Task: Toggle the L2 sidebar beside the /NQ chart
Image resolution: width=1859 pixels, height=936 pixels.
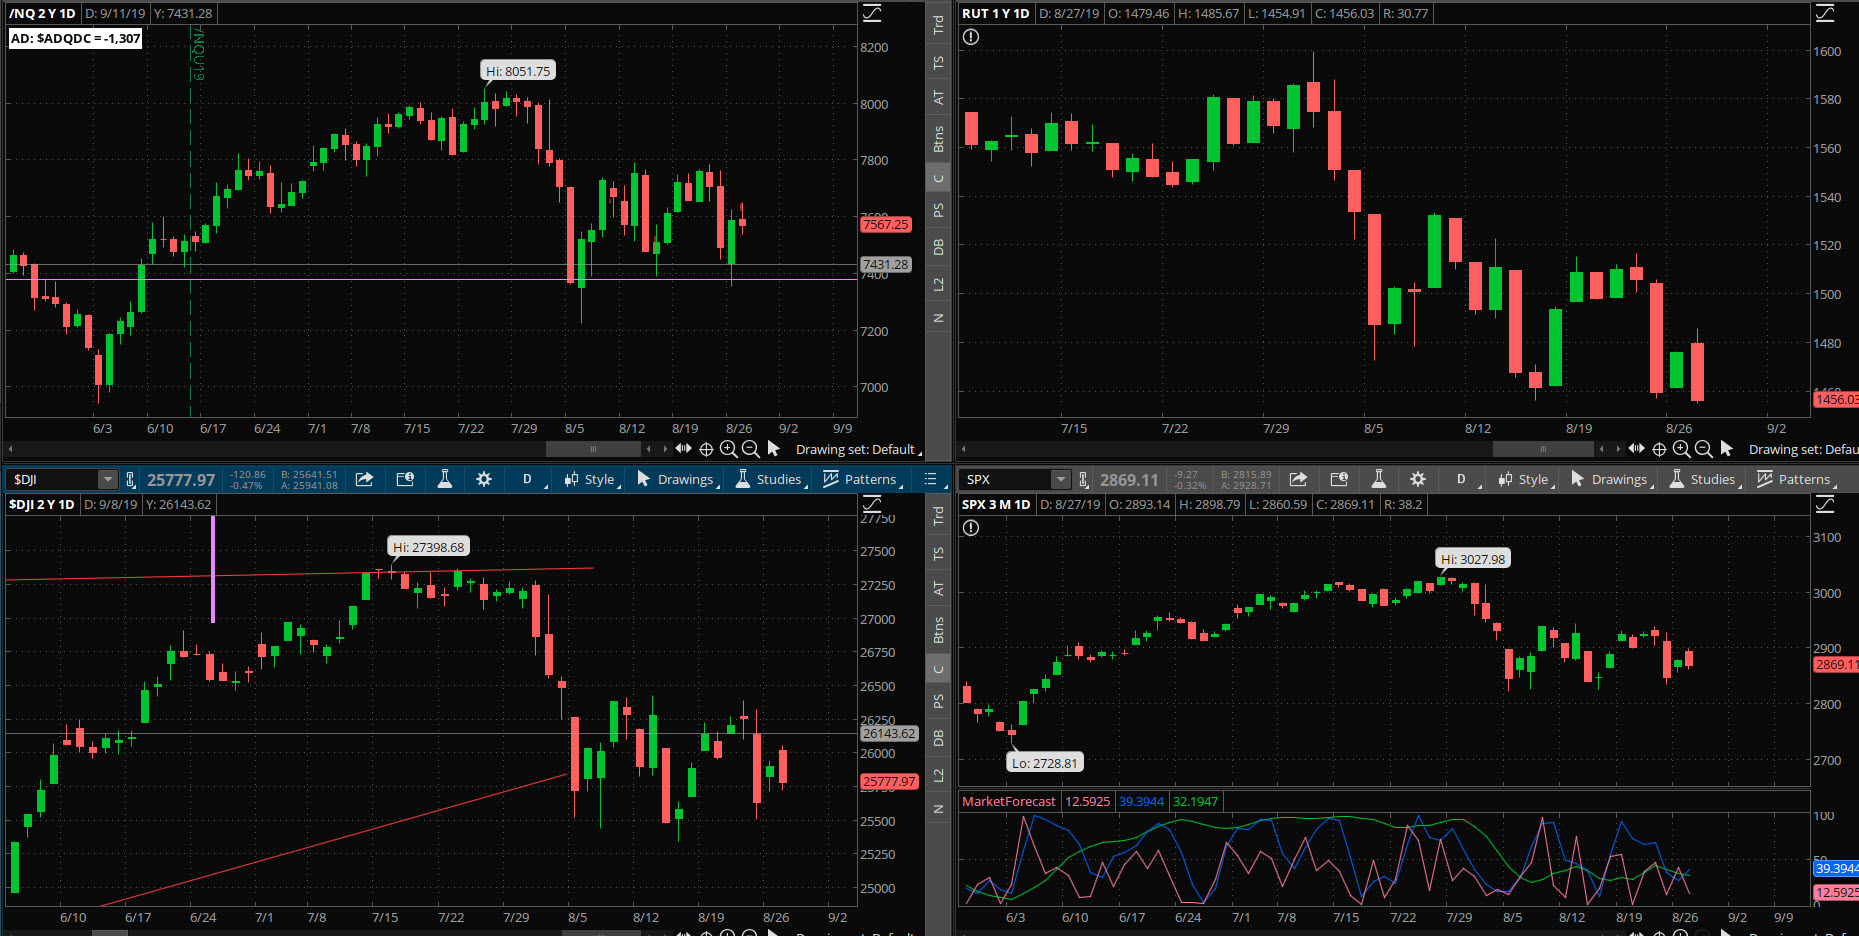Action: coord(938,284)
